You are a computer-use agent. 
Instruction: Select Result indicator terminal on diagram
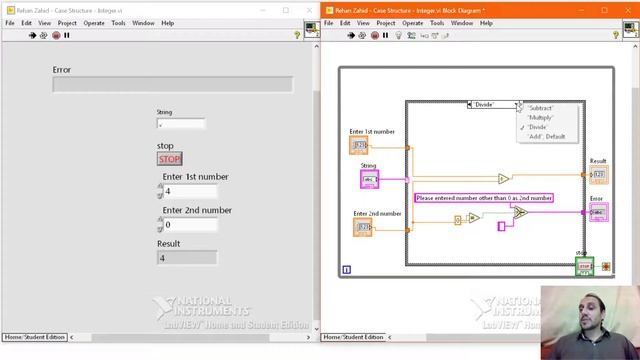[599, 175]
